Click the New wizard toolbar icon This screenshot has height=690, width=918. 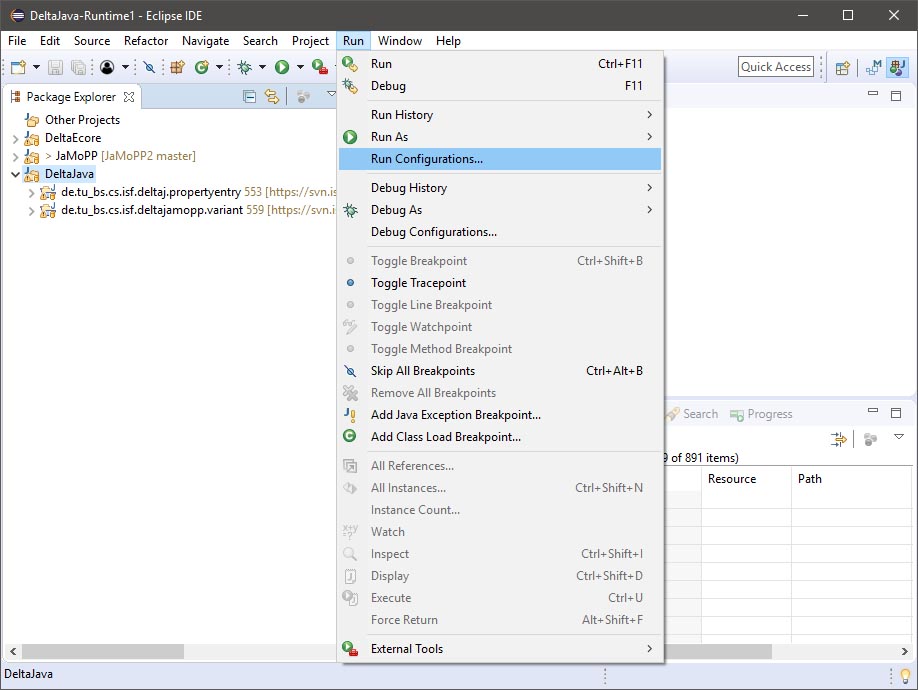tap(18, 67)
